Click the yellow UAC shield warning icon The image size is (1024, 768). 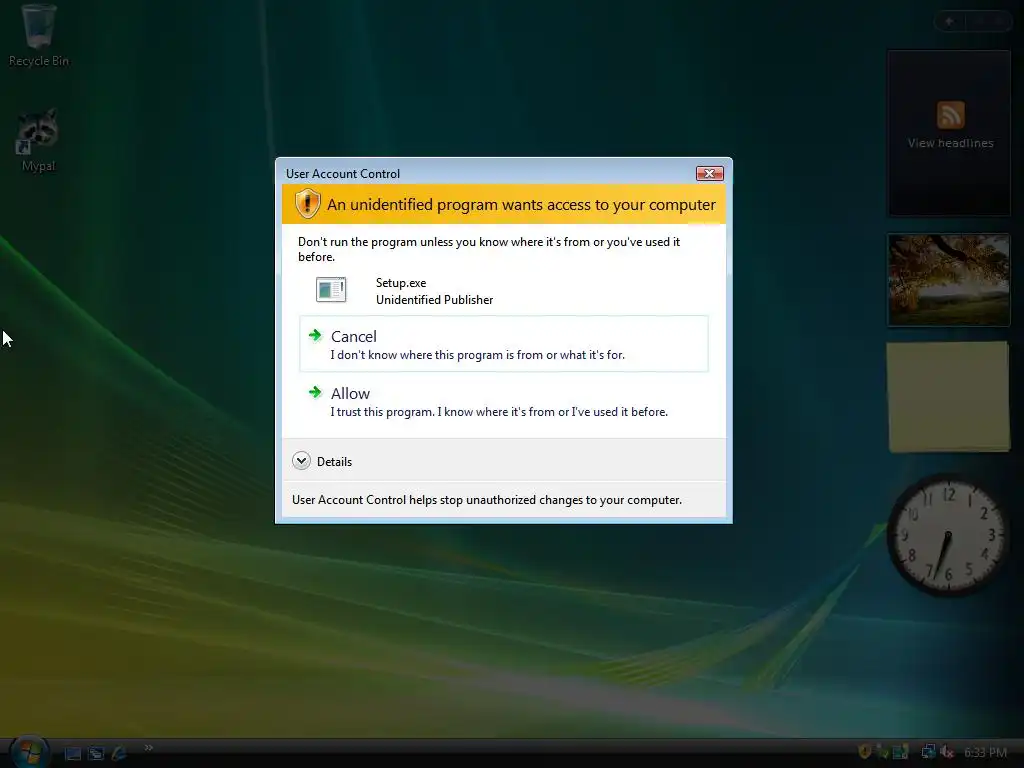coord(307,204)
